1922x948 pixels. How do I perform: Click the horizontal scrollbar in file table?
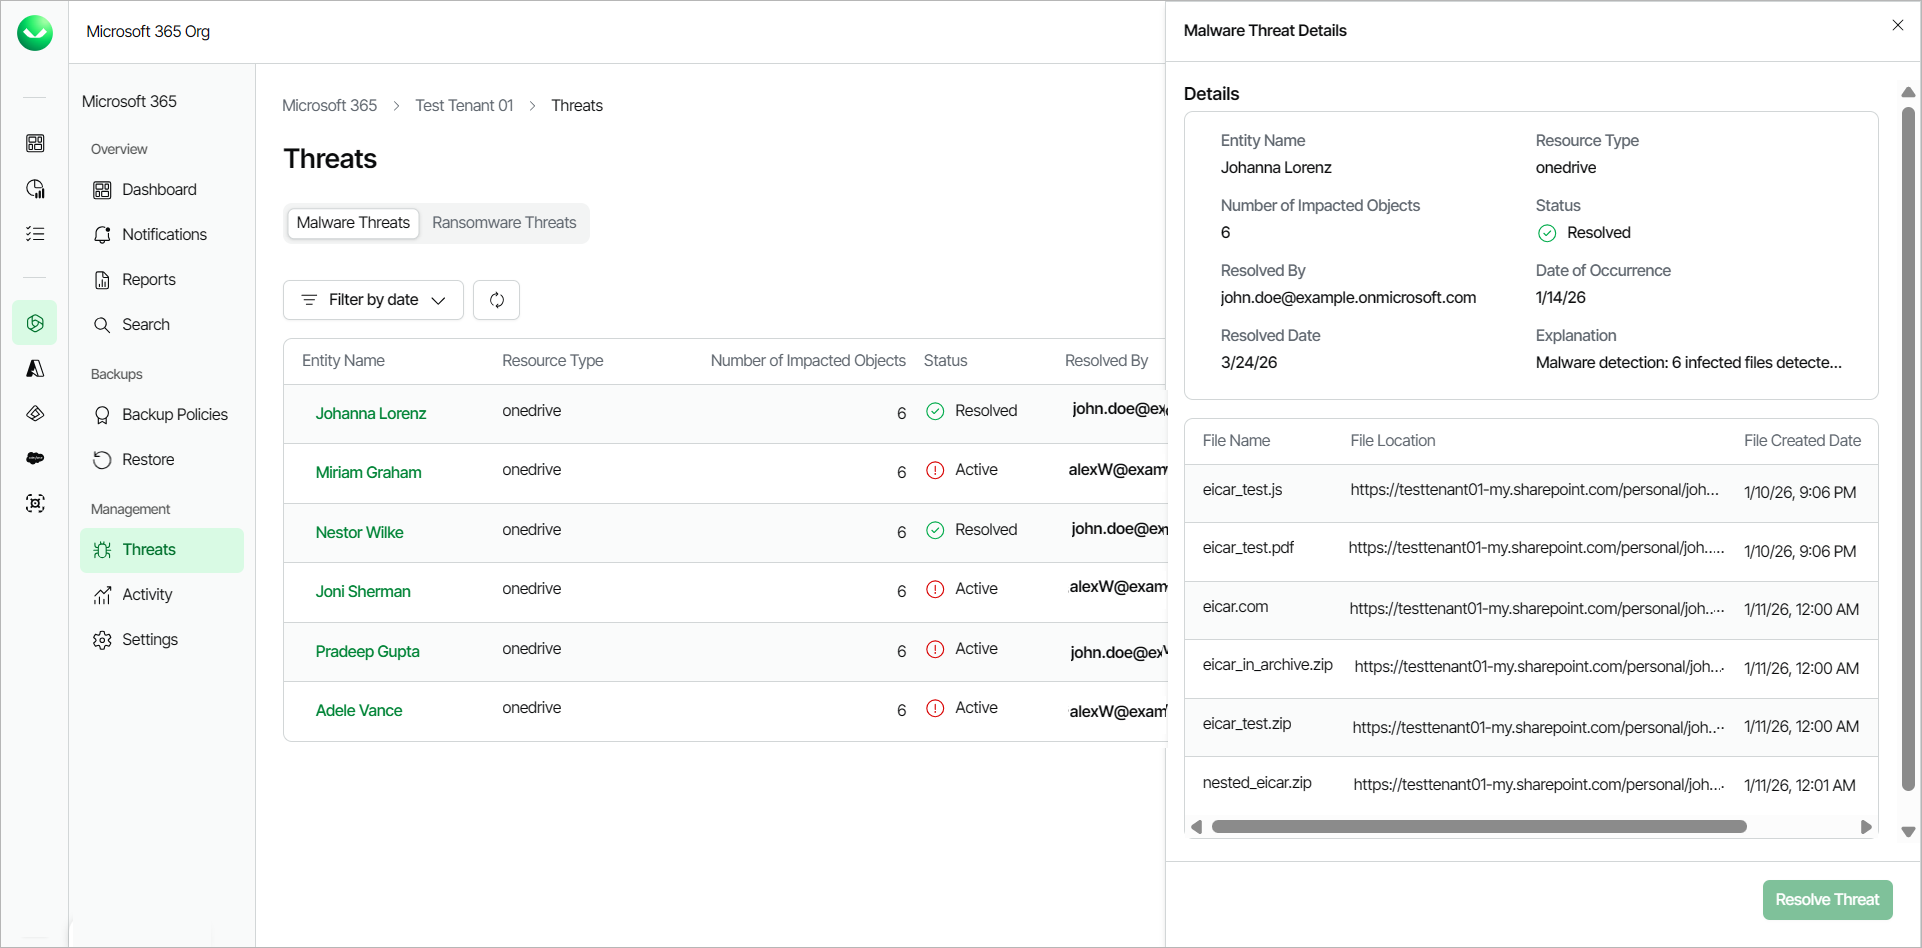tap(1478, 827)
